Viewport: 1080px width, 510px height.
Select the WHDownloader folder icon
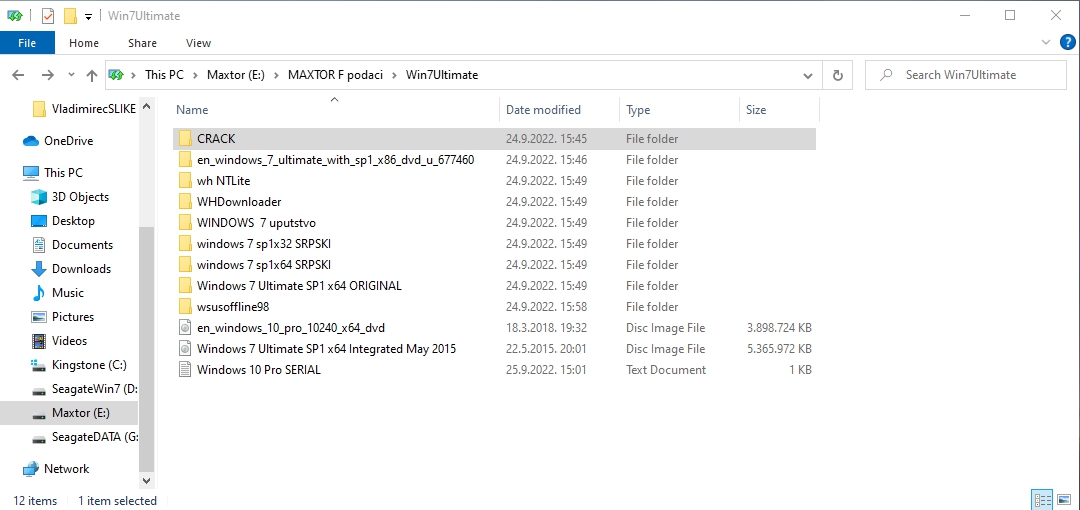point(184,202)
